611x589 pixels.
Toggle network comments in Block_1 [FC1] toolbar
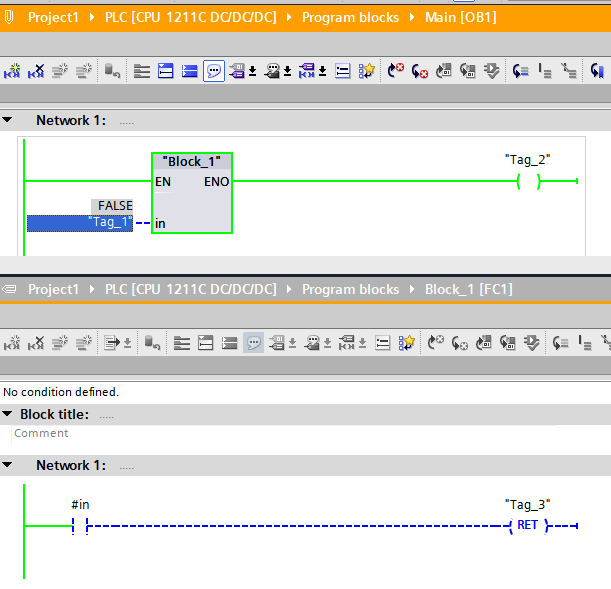[x=254, y=342]
